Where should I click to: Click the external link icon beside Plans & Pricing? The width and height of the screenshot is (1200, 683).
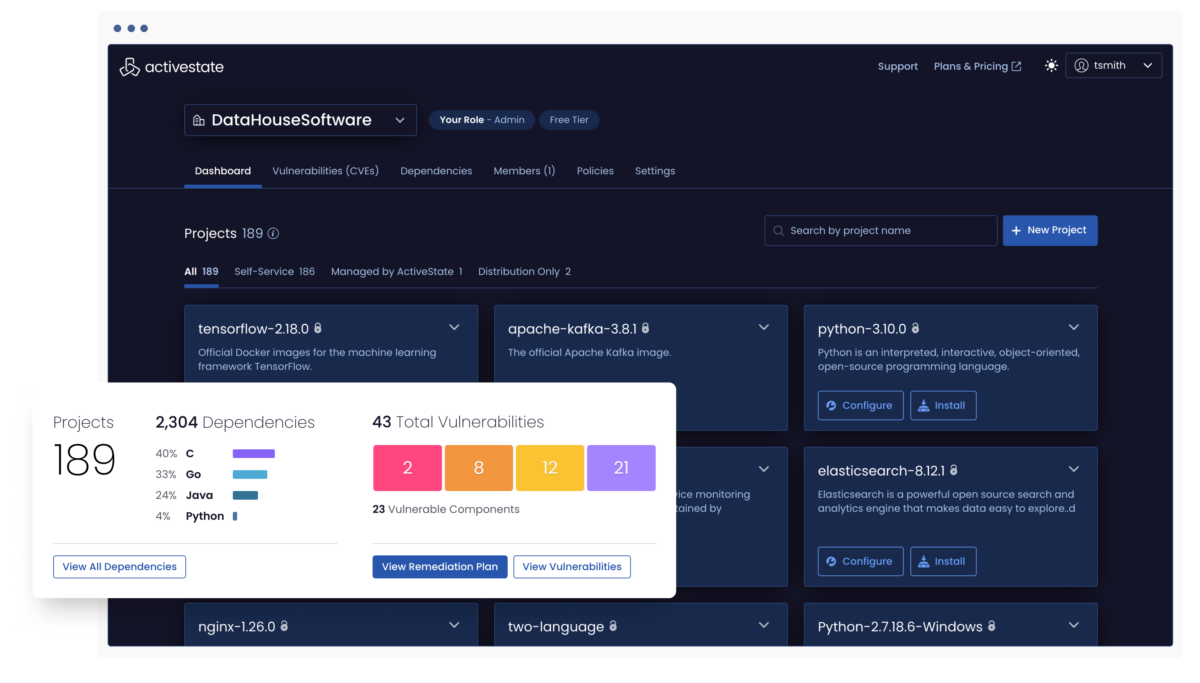[1018, 66]
